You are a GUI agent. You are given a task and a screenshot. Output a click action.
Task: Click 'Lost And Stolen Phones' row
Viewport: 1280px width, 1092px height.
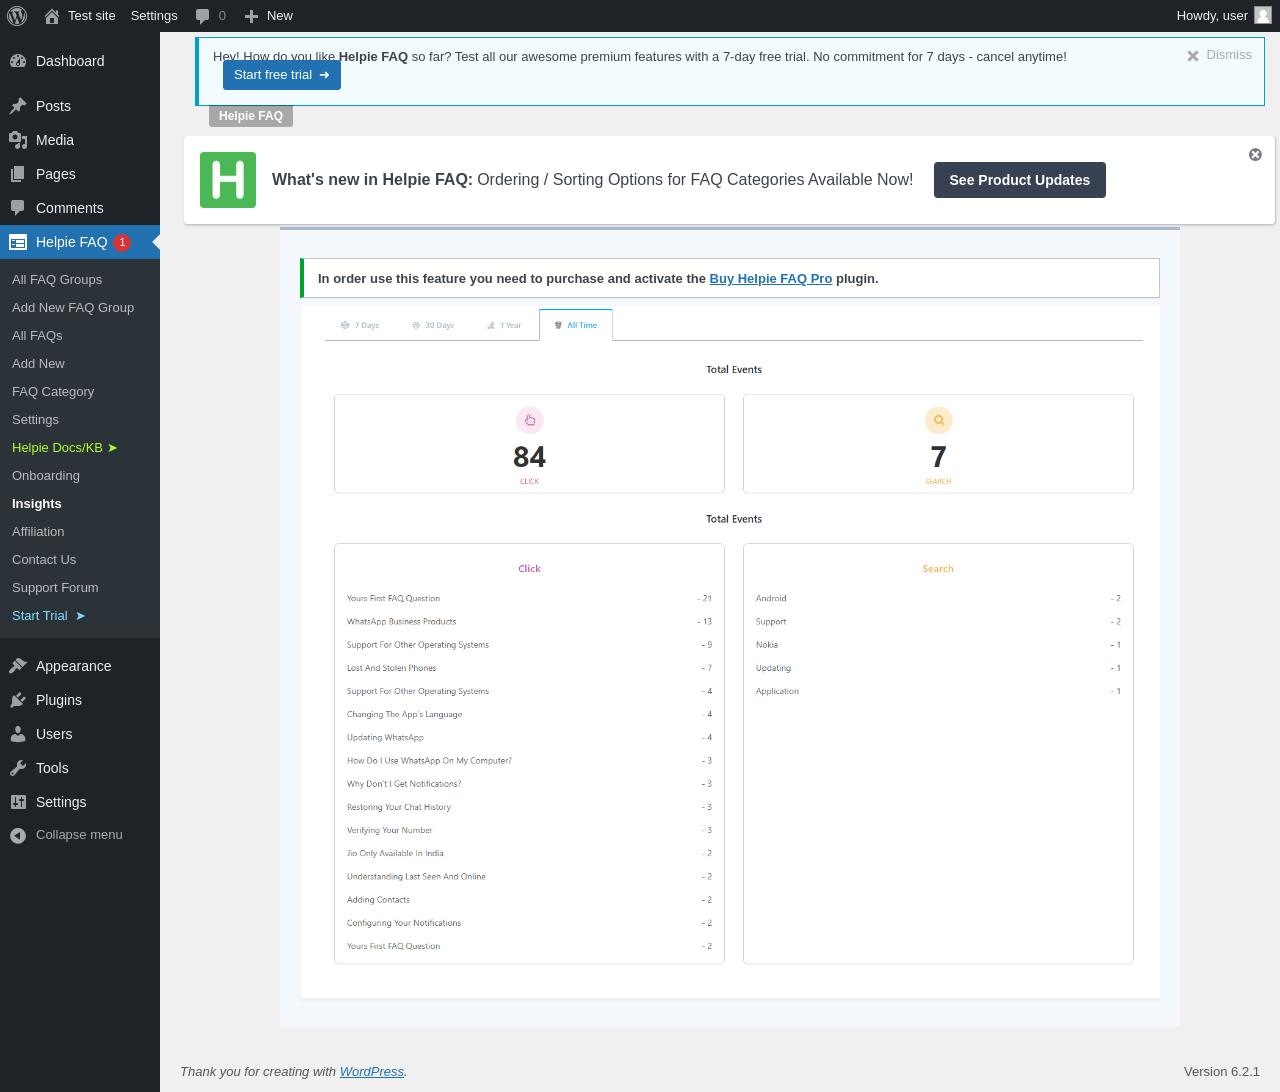[x=529, y=668]
